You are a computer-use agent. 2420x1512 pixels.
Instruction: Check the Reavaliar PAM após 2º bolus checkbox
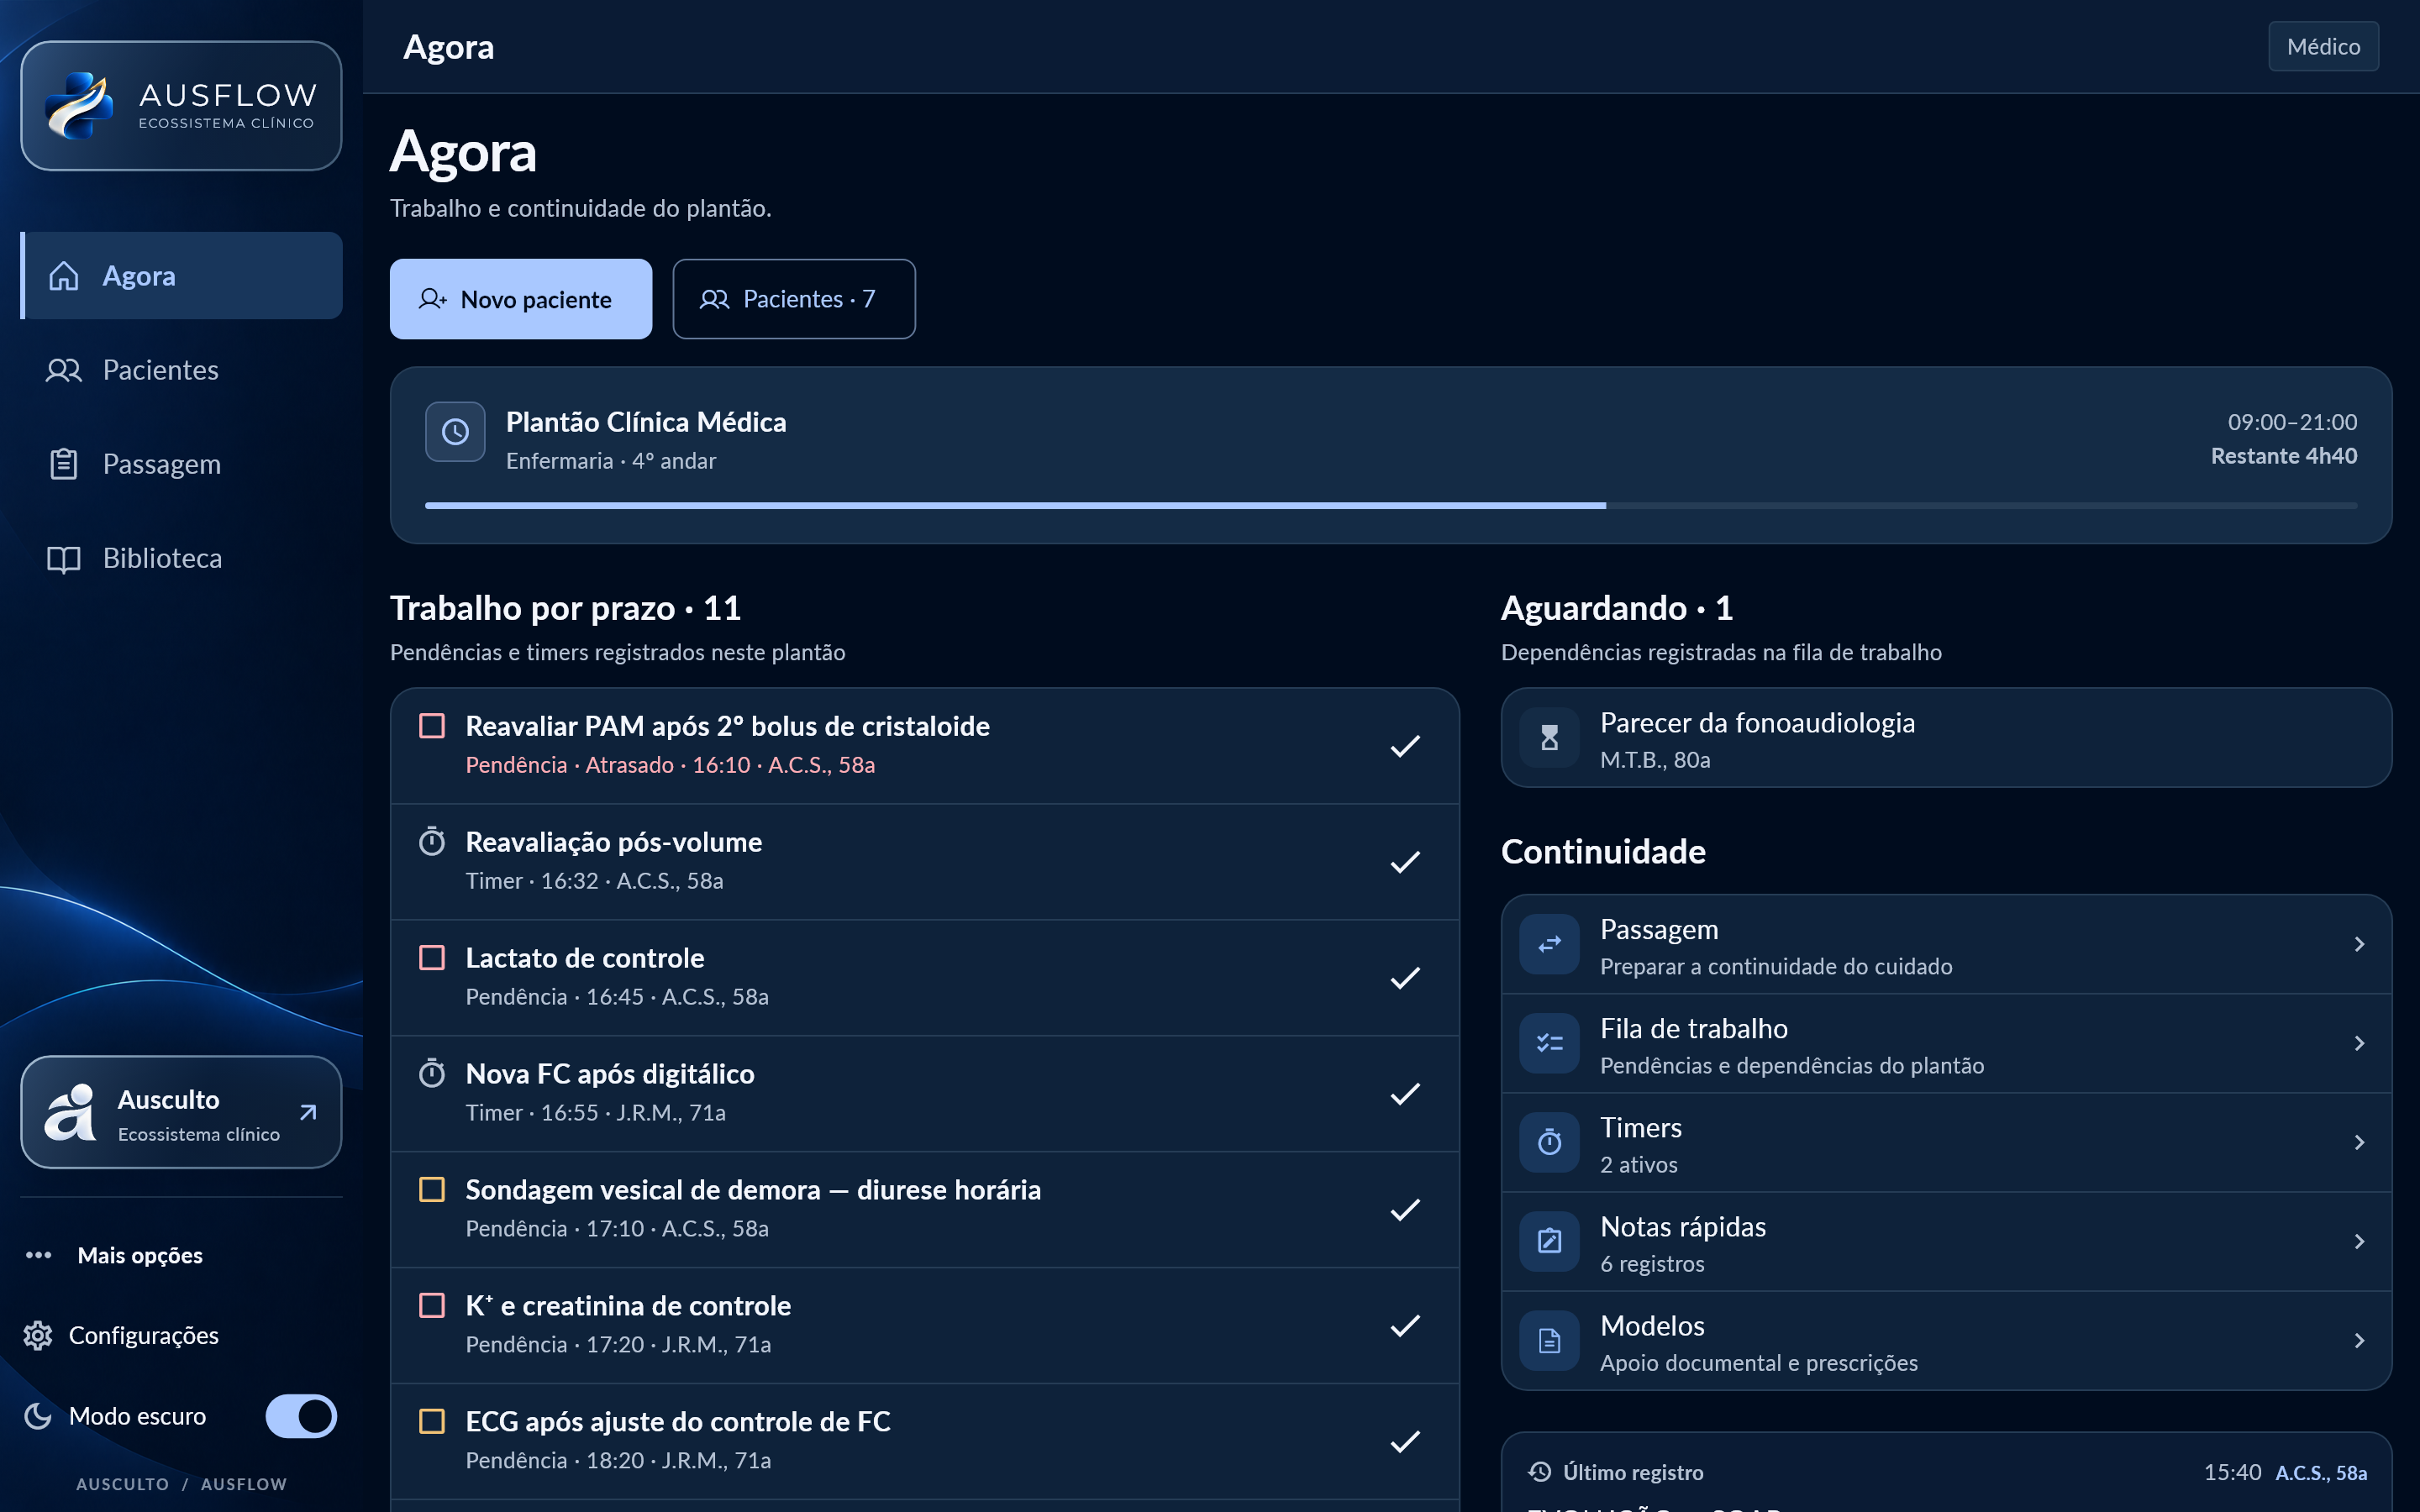432,726
